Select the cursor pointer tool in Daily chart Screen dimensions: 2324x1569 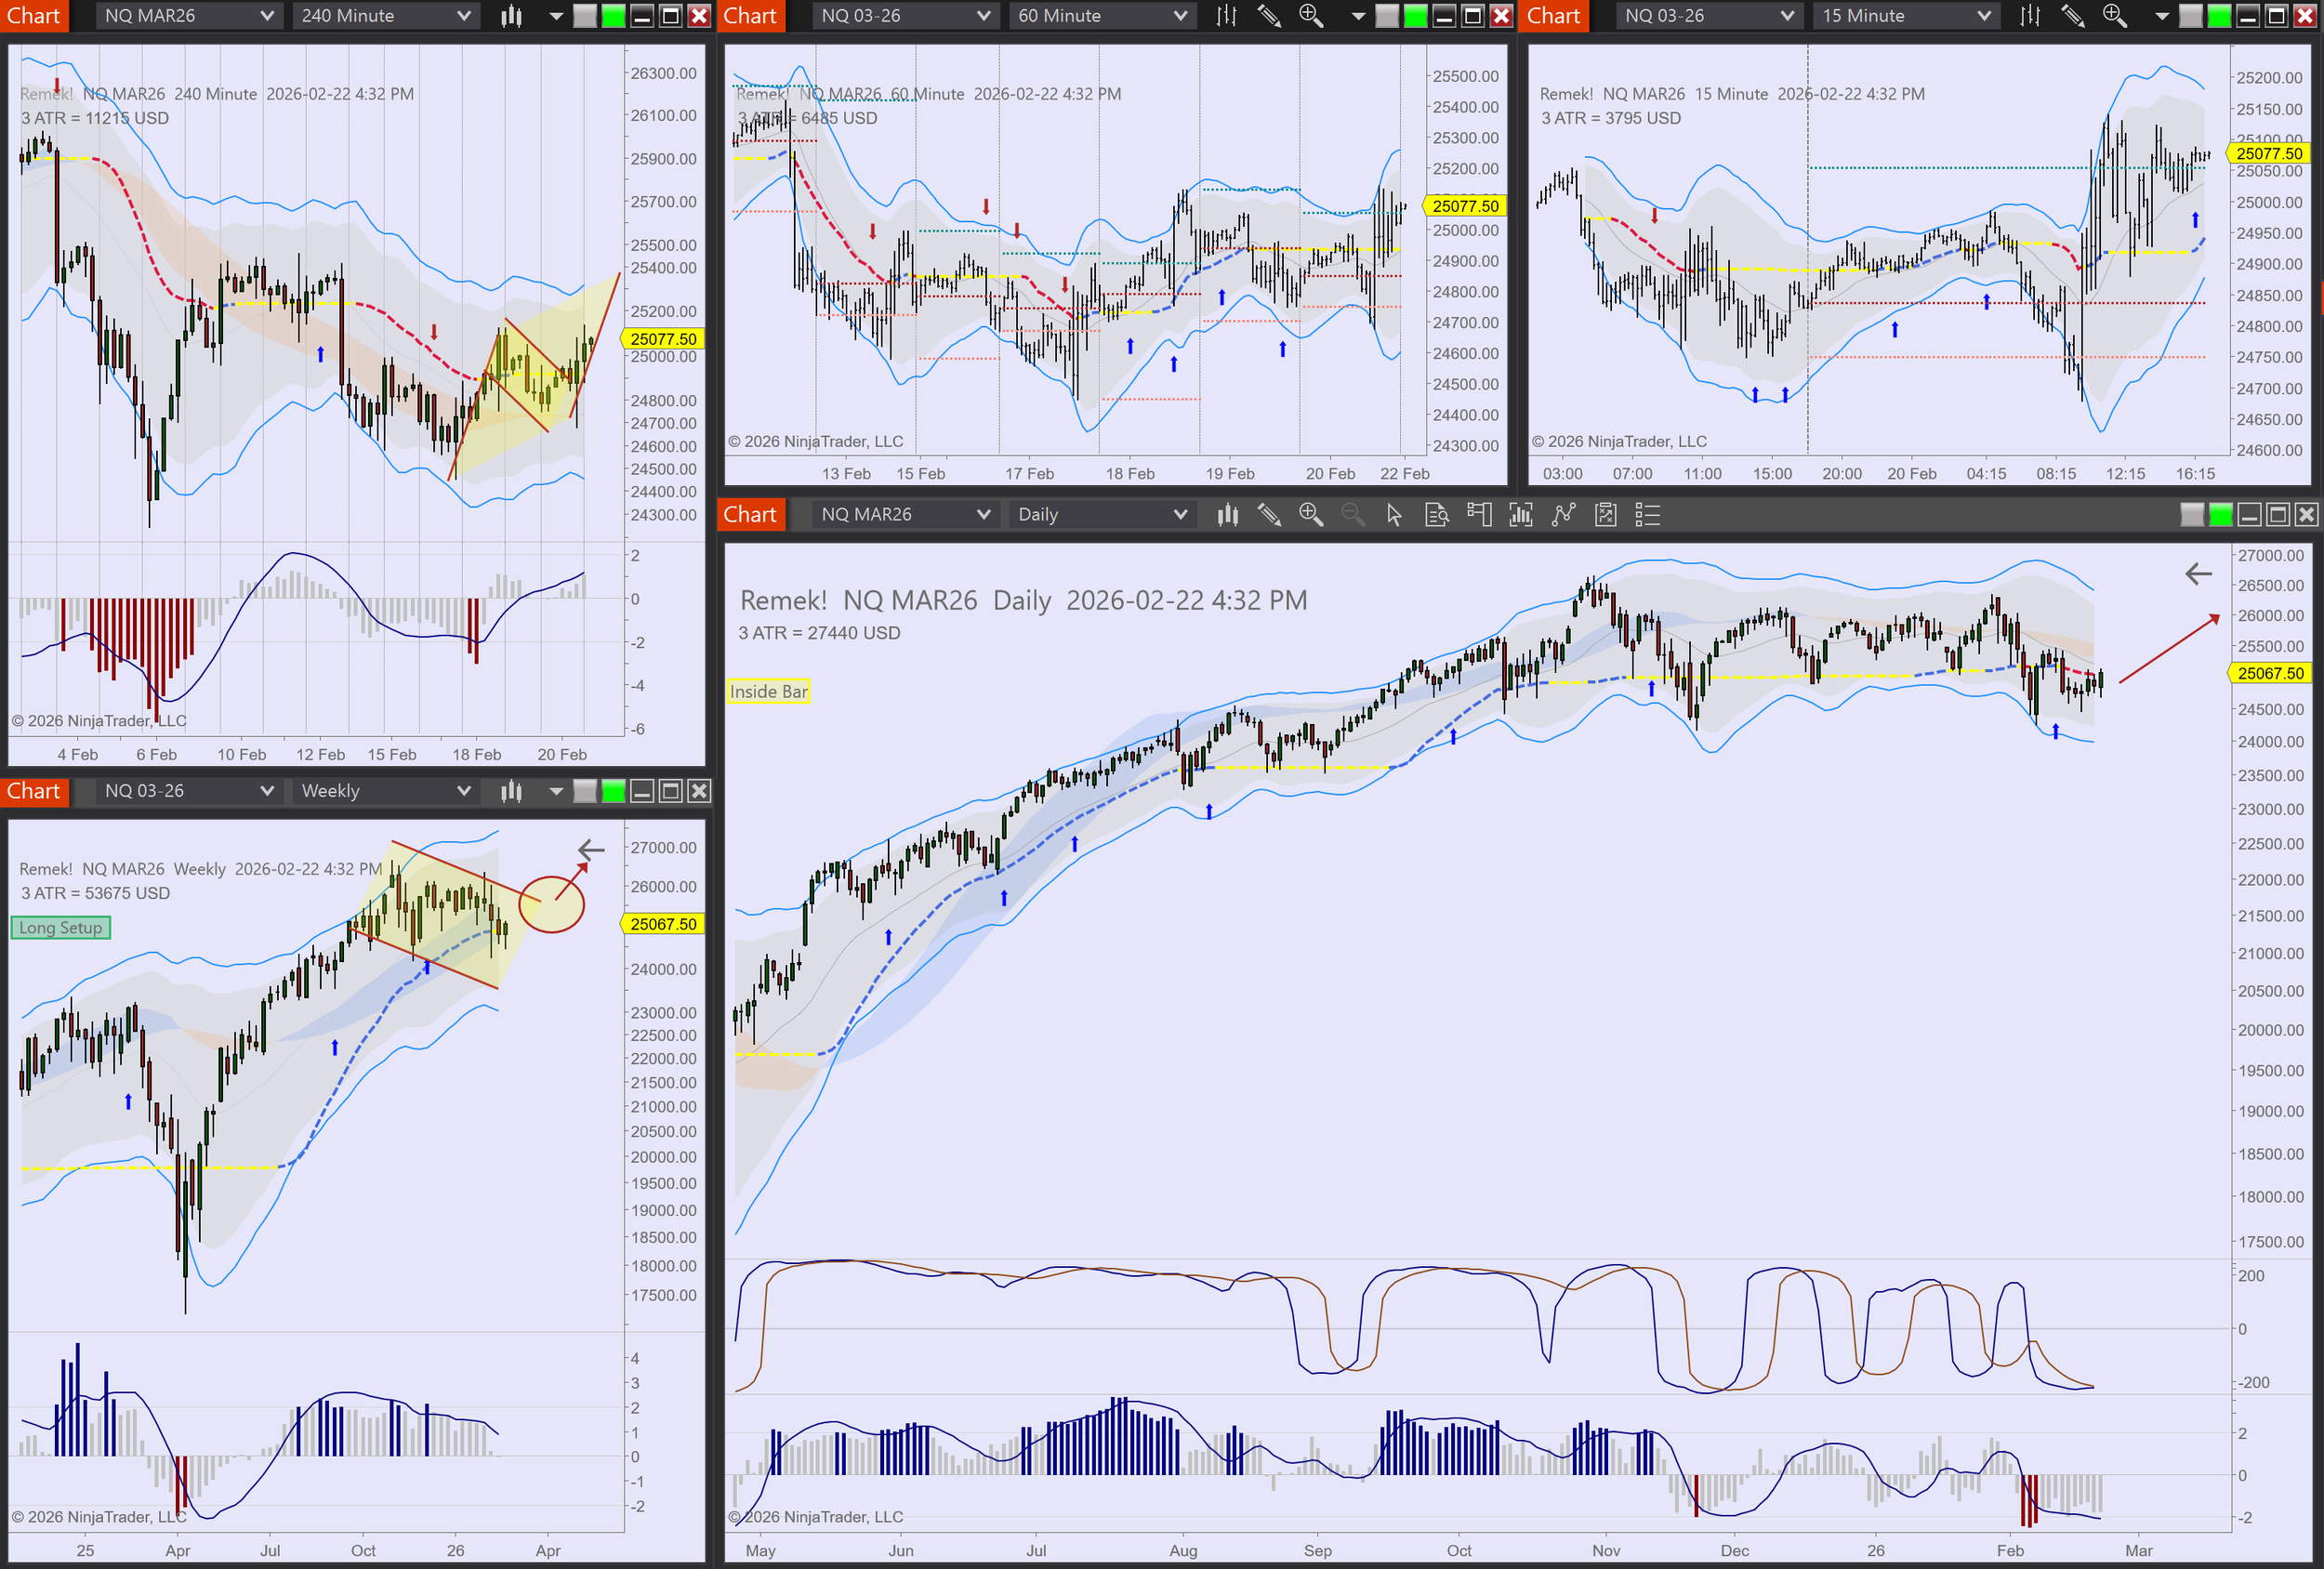pos(1394,515)
